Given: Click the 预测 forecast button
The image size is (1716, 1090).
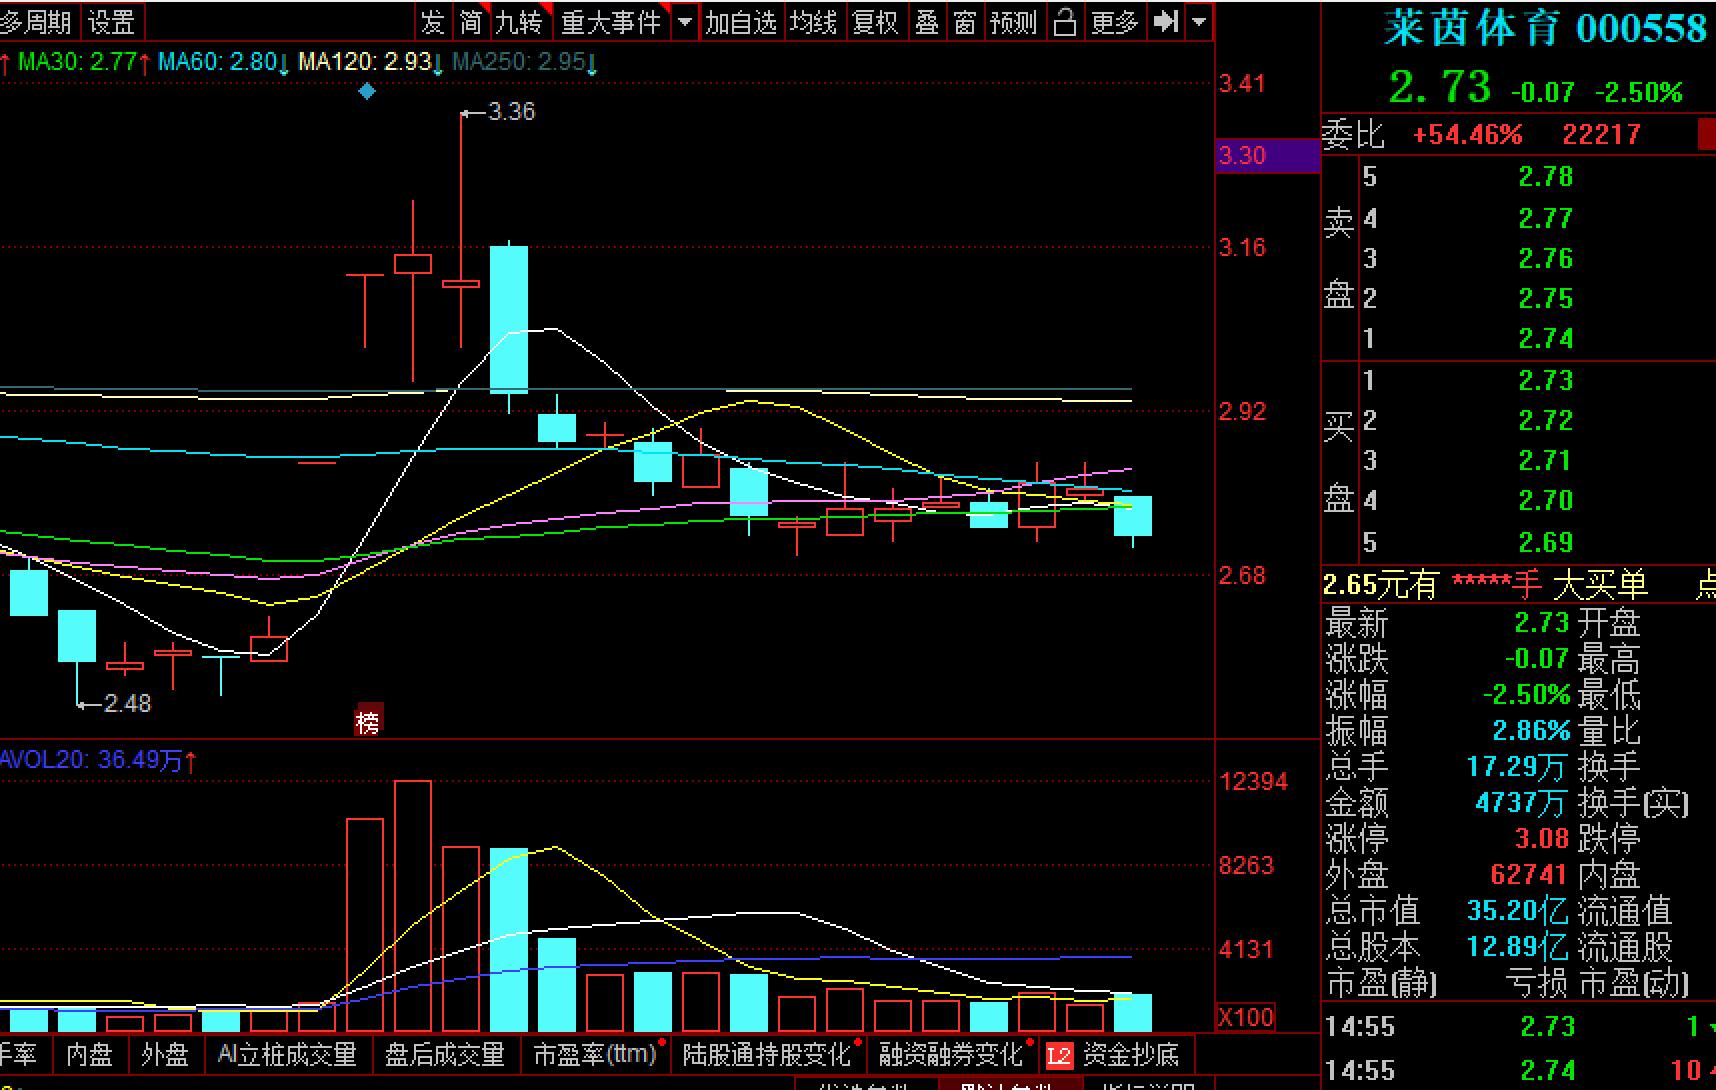Looking at the screenshot, I should pyautogui.click(x=1013, y=21).
